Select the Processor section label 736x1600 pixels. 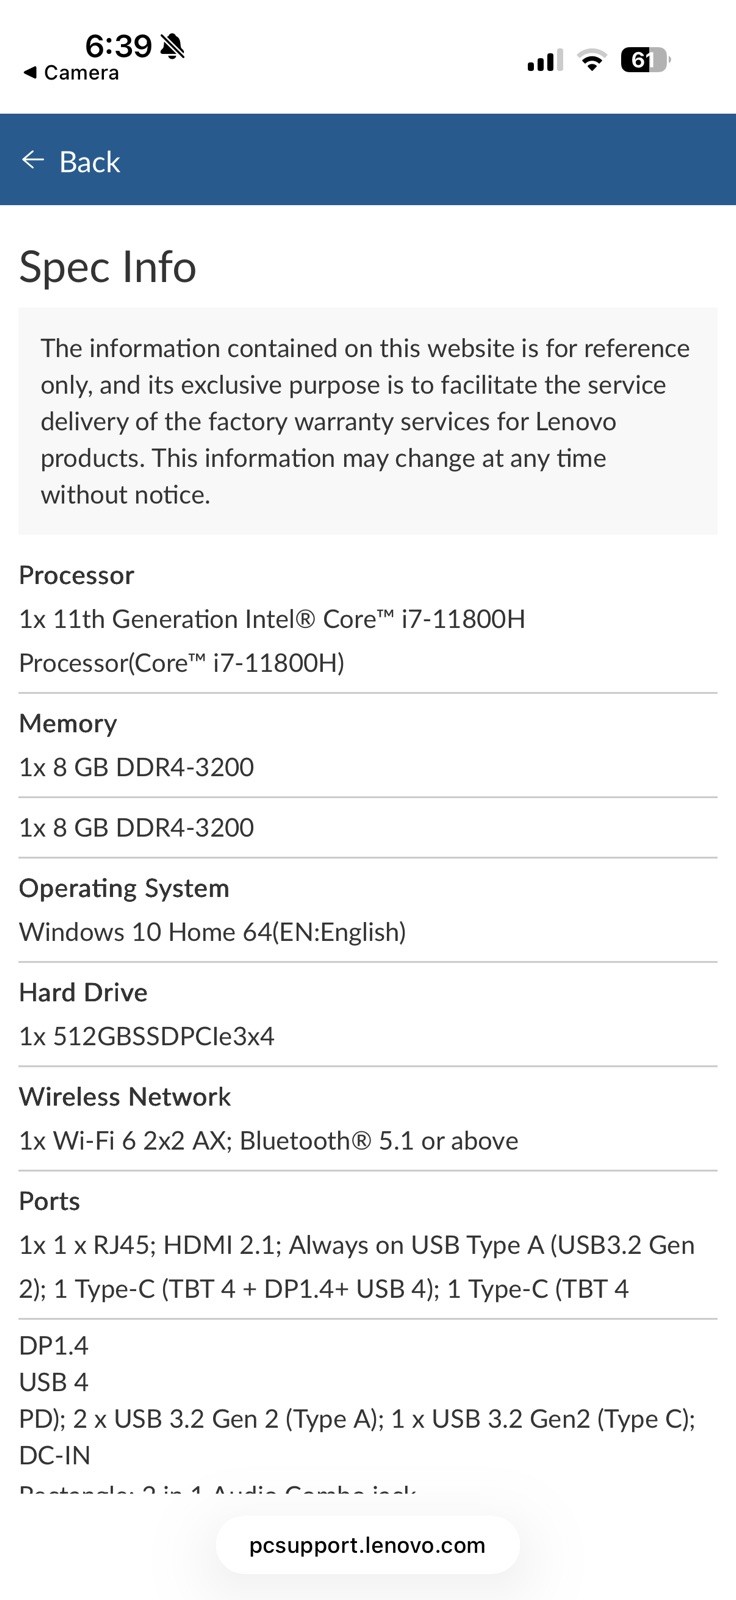tap(76, 575)
